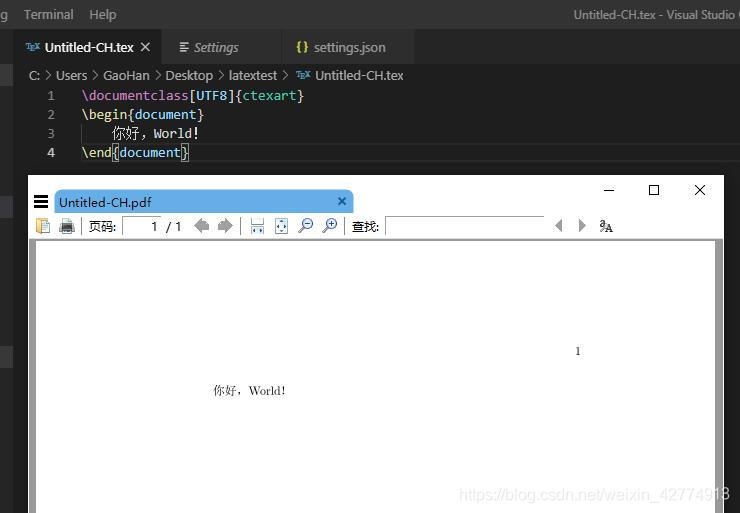
Task: Click the fit page icon
Action: point(281,227)
